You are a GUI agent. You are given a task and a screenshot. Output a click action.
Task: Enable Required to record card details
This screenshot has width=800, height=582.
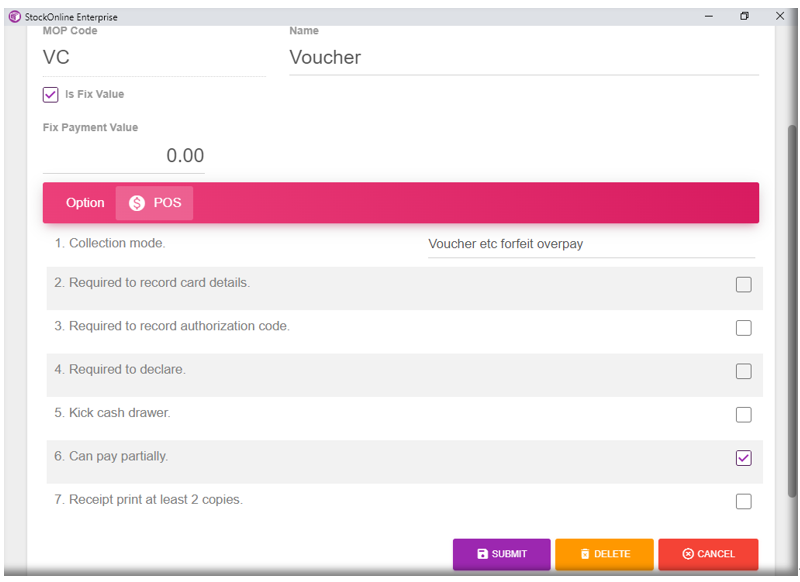743,285
